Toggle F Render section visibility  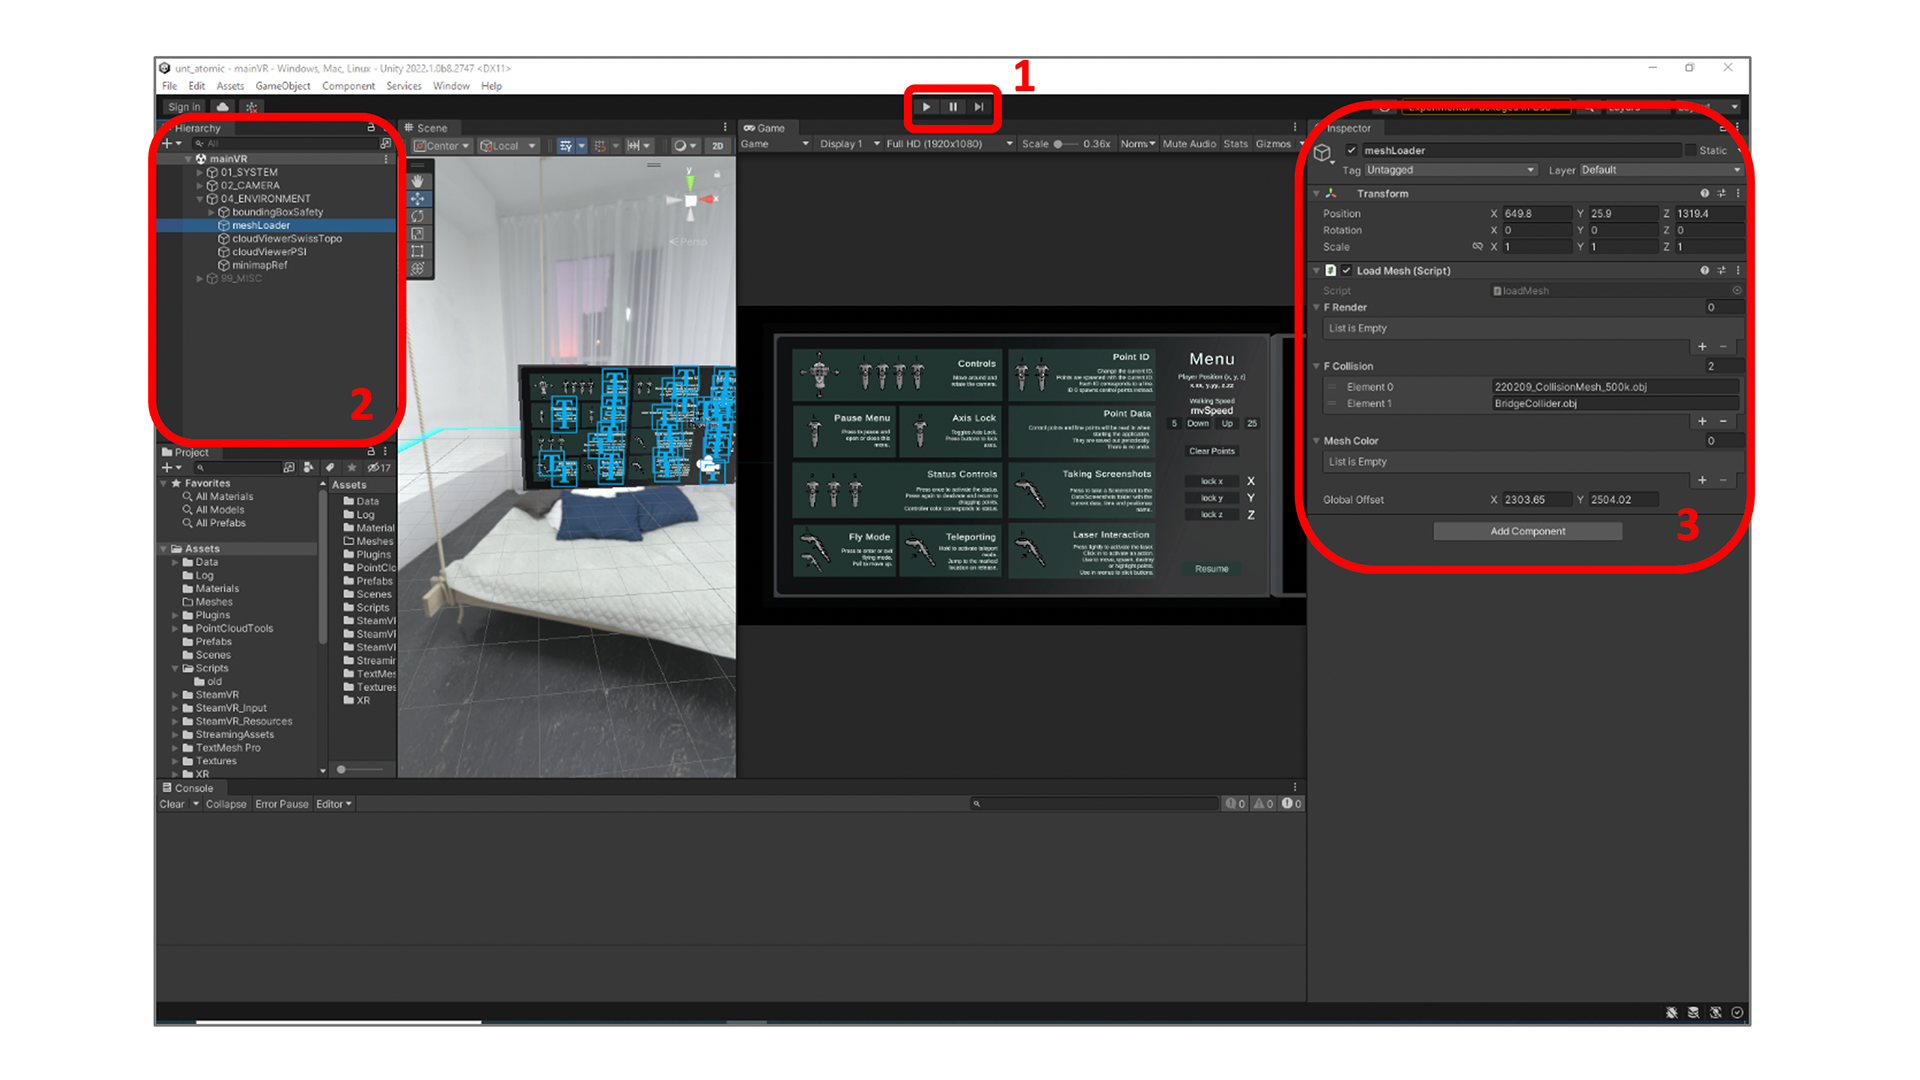(x=1320, y=307)
